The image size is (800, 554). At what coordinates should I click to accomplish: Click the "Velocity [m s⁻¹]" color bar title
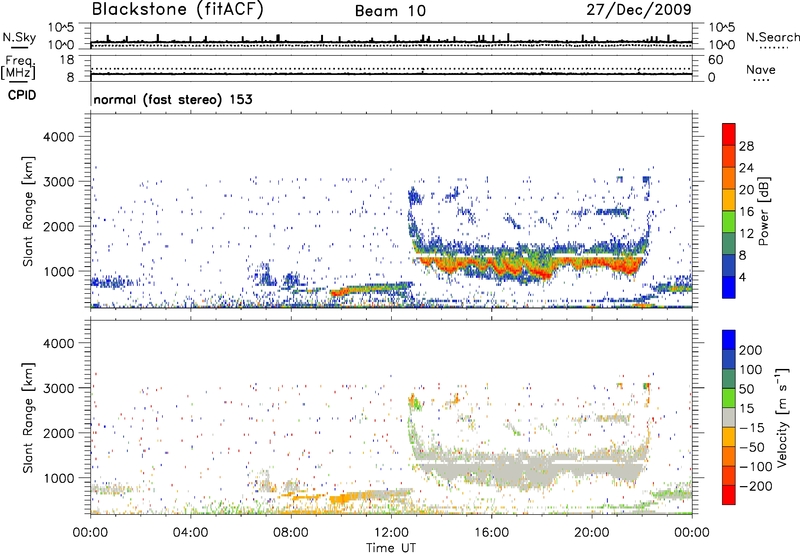782,417
